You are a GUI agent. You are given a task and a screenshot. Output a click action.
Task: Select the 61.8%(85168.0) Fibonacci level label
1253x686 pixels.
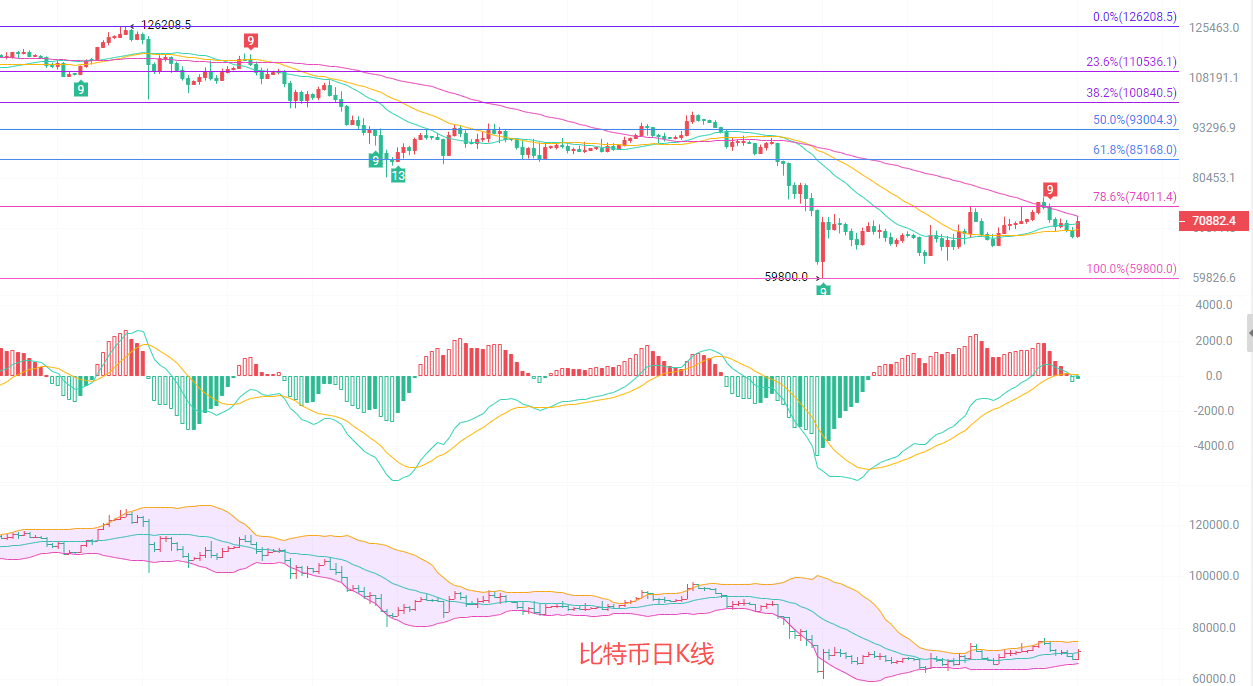1134,150
